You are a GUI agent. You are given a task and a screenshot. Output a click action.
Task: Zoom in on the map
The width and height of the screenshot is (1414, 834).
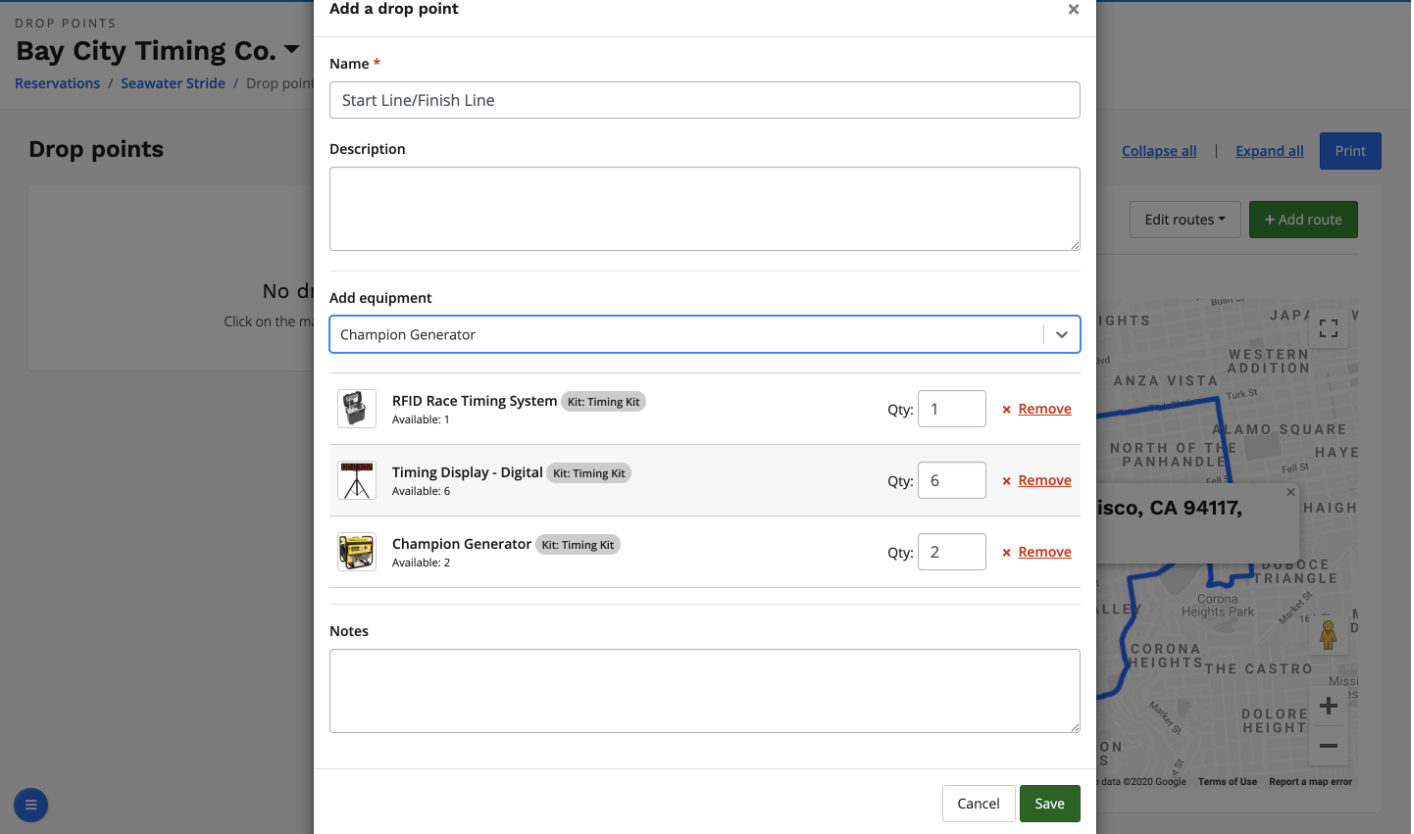tap(1328, 706)
